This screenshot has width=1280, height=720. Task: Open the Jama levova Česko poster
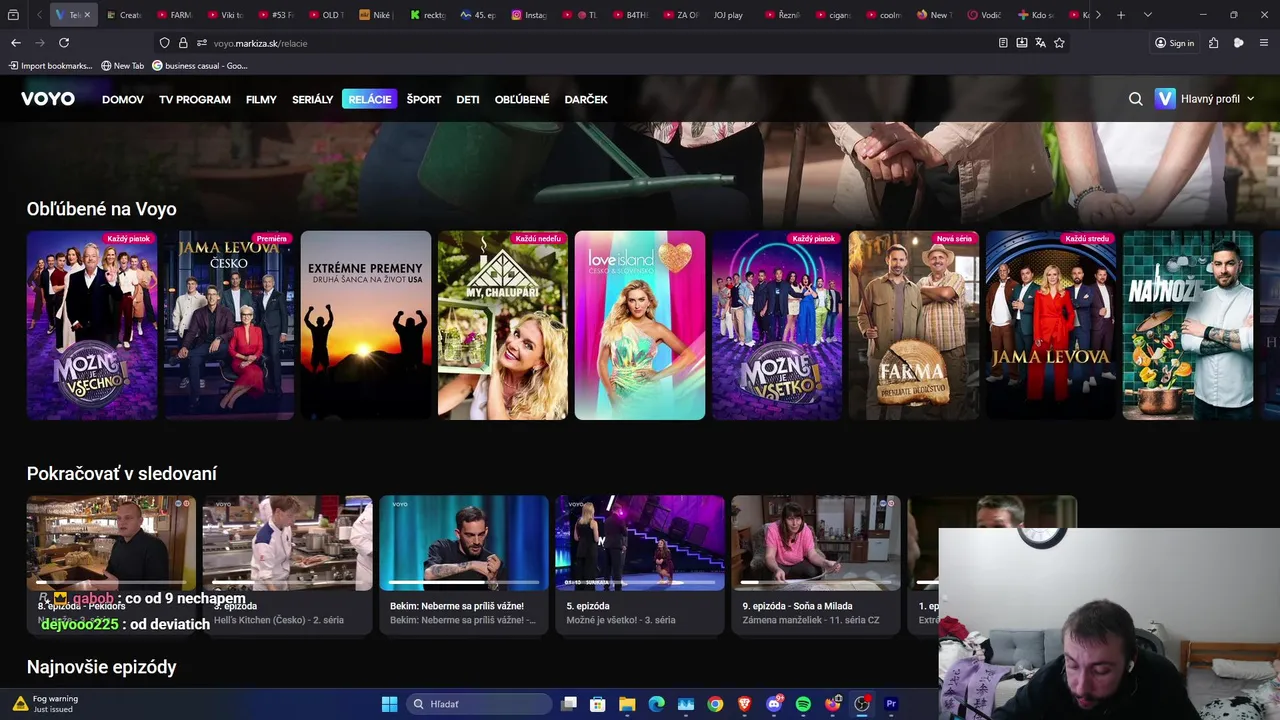(229, 325)
